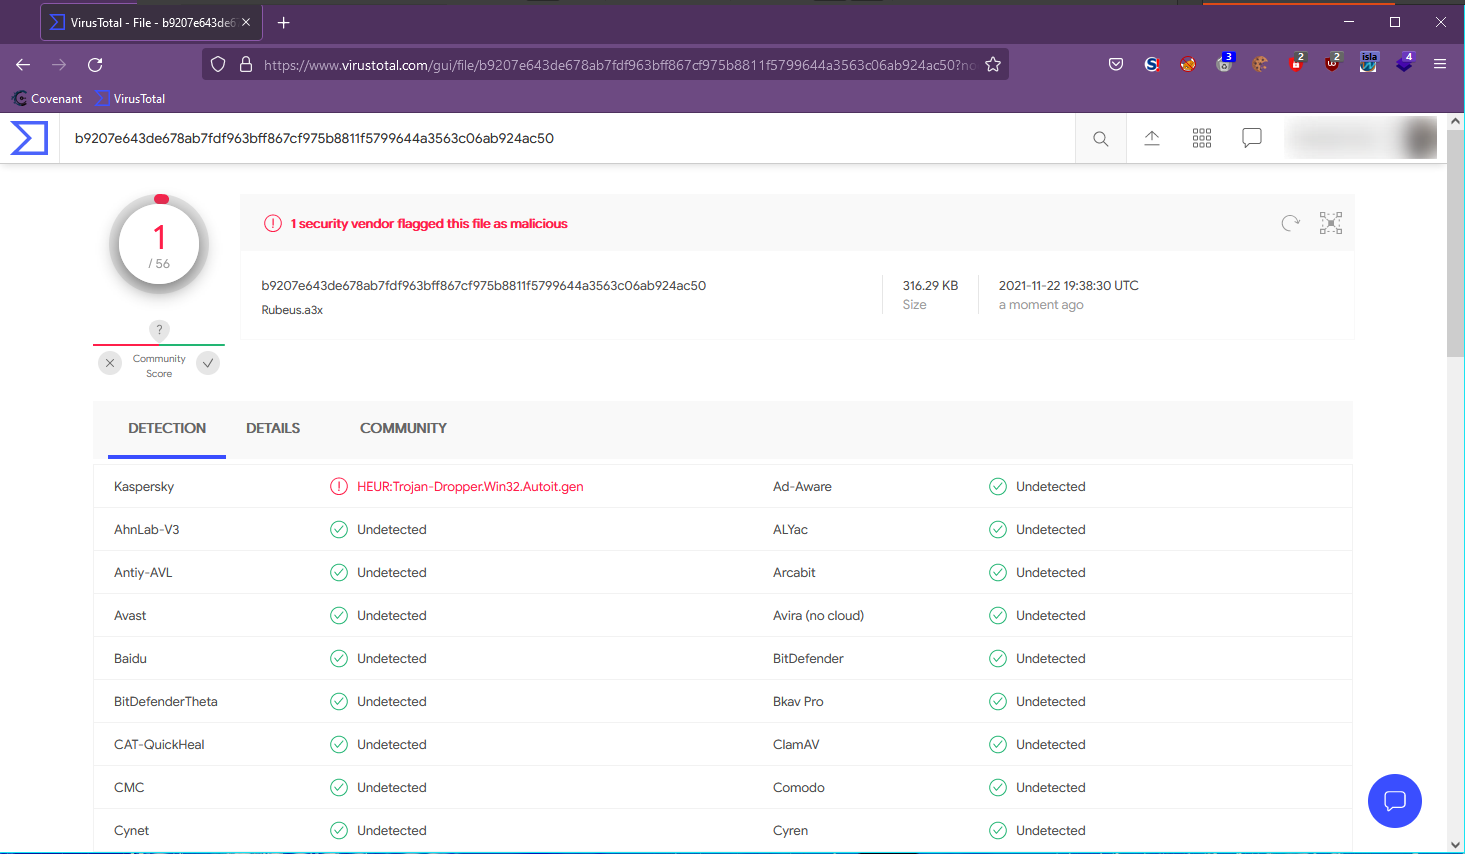Switch to the DETECTION tab
Image resolution: width=1465 pixels, height=854 pixels.
167,428
